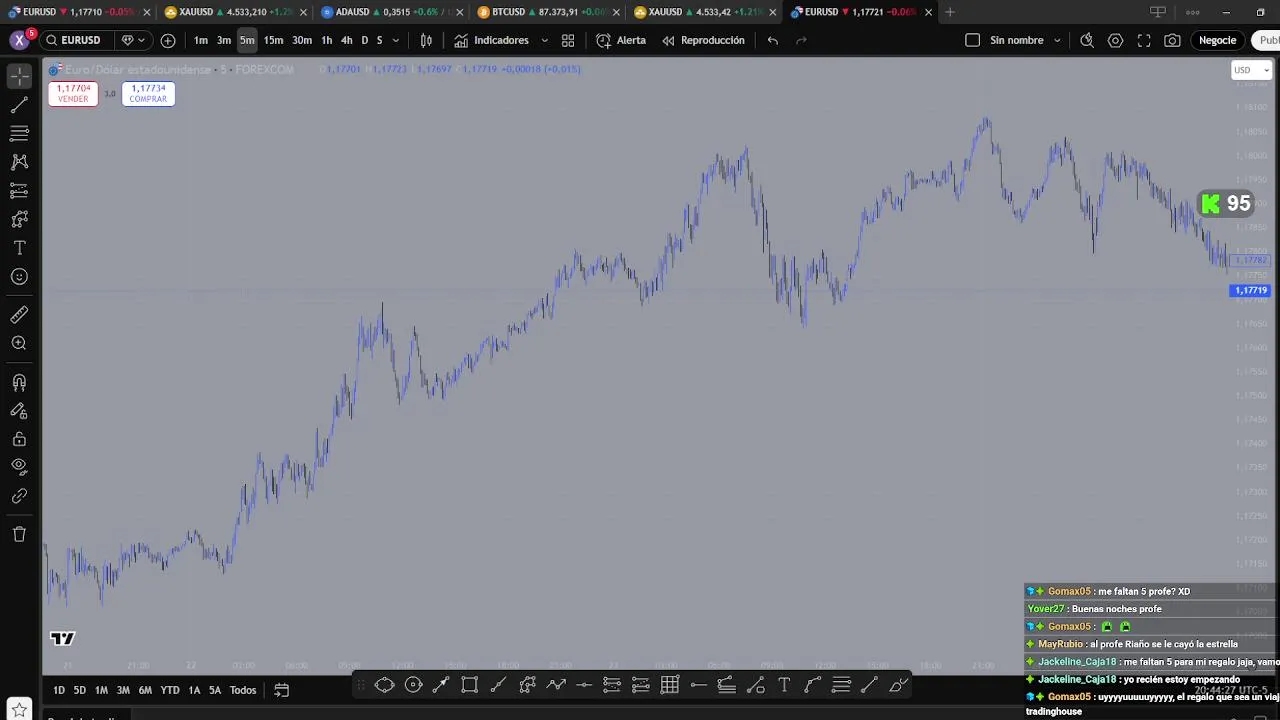
Task: Open the layout templates grid icon
Action: coord(568,40)
